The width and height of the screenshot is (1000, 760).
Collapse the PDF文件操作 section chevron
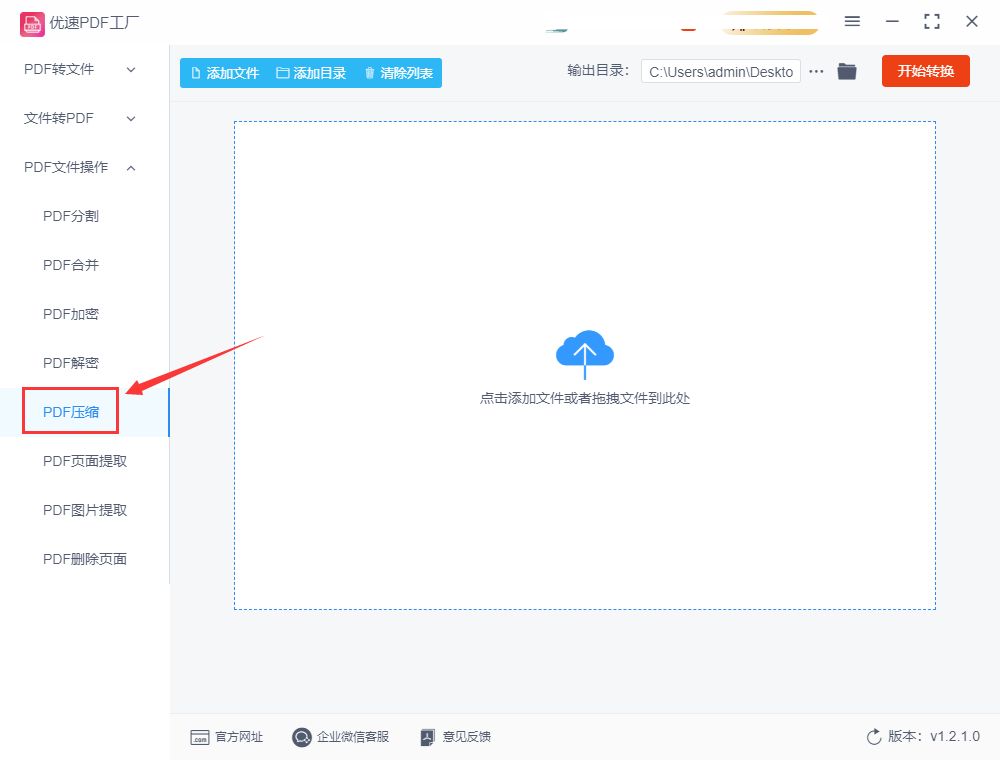[x=131, y=168]
